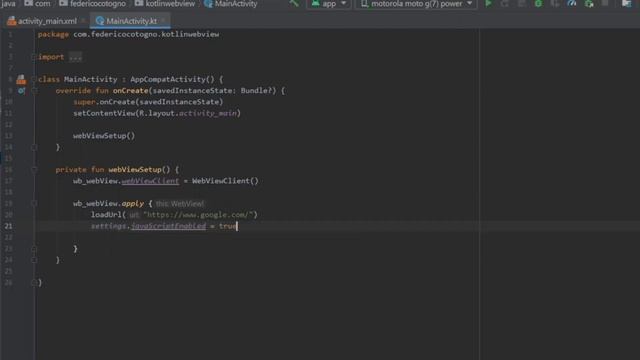This screenshot has width=640, height=360.
Task: Run the app with the green play icon
Action: click(x=488, y=4)
